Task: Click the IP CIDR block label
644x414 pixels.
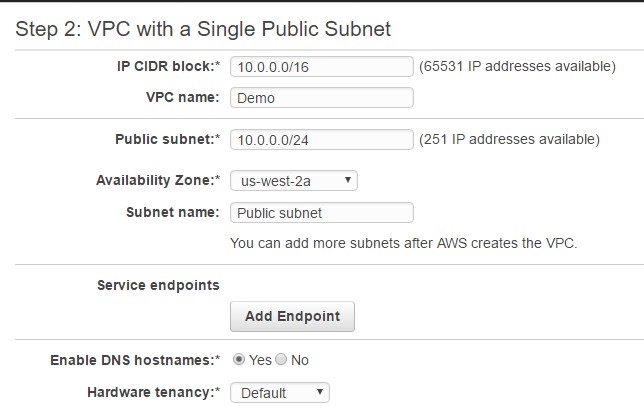Action: pyautogui.click(x=168, y=66)
